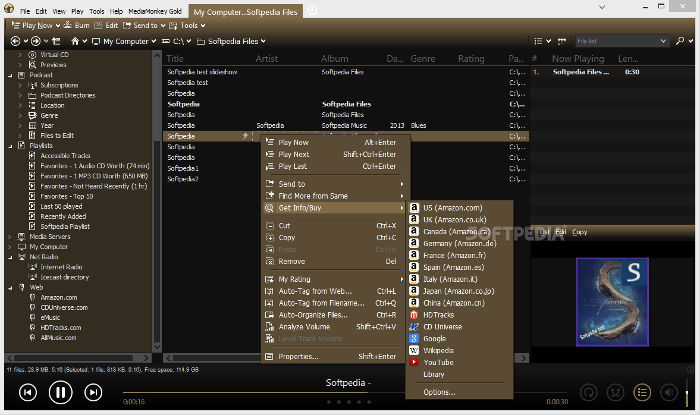Choose Wikipedia in Get Info submenu
The image size is (700, 415).
coord(459,350)
